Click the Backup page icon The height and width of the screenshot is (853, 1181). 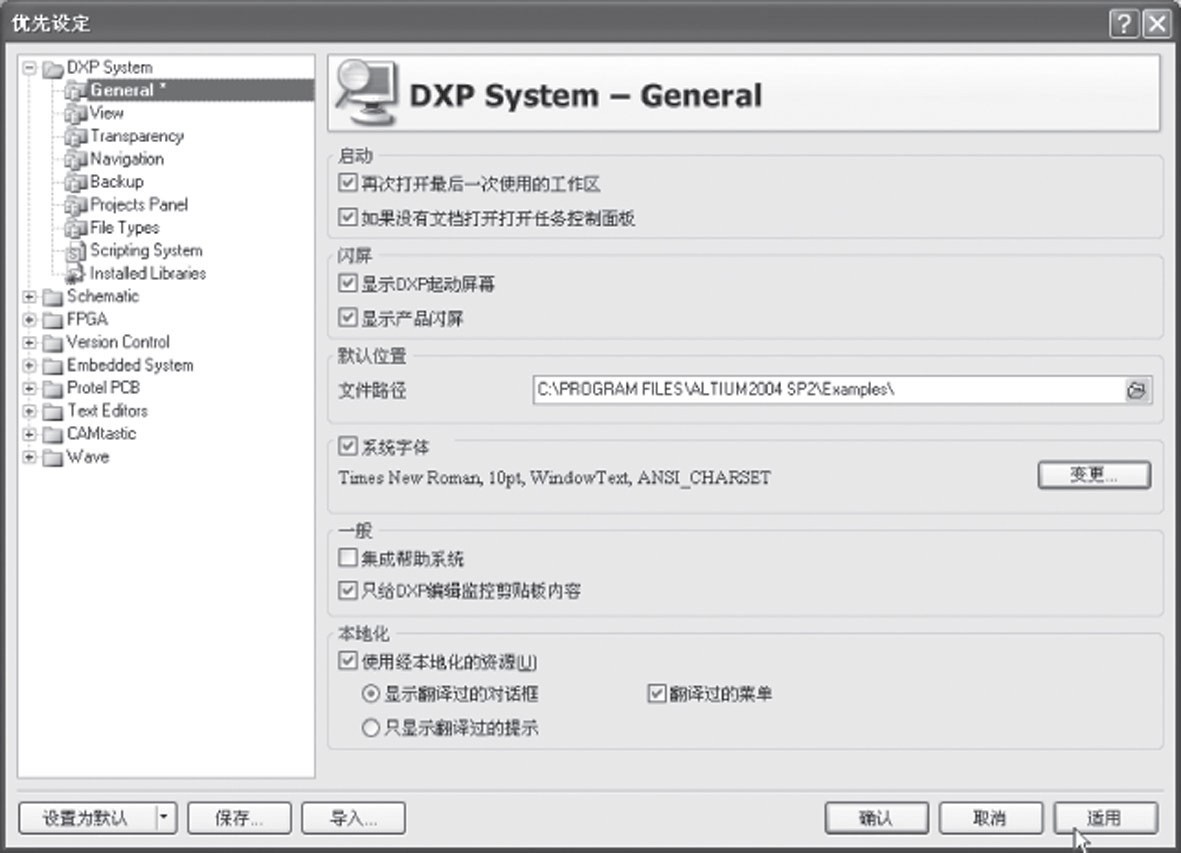76,182
